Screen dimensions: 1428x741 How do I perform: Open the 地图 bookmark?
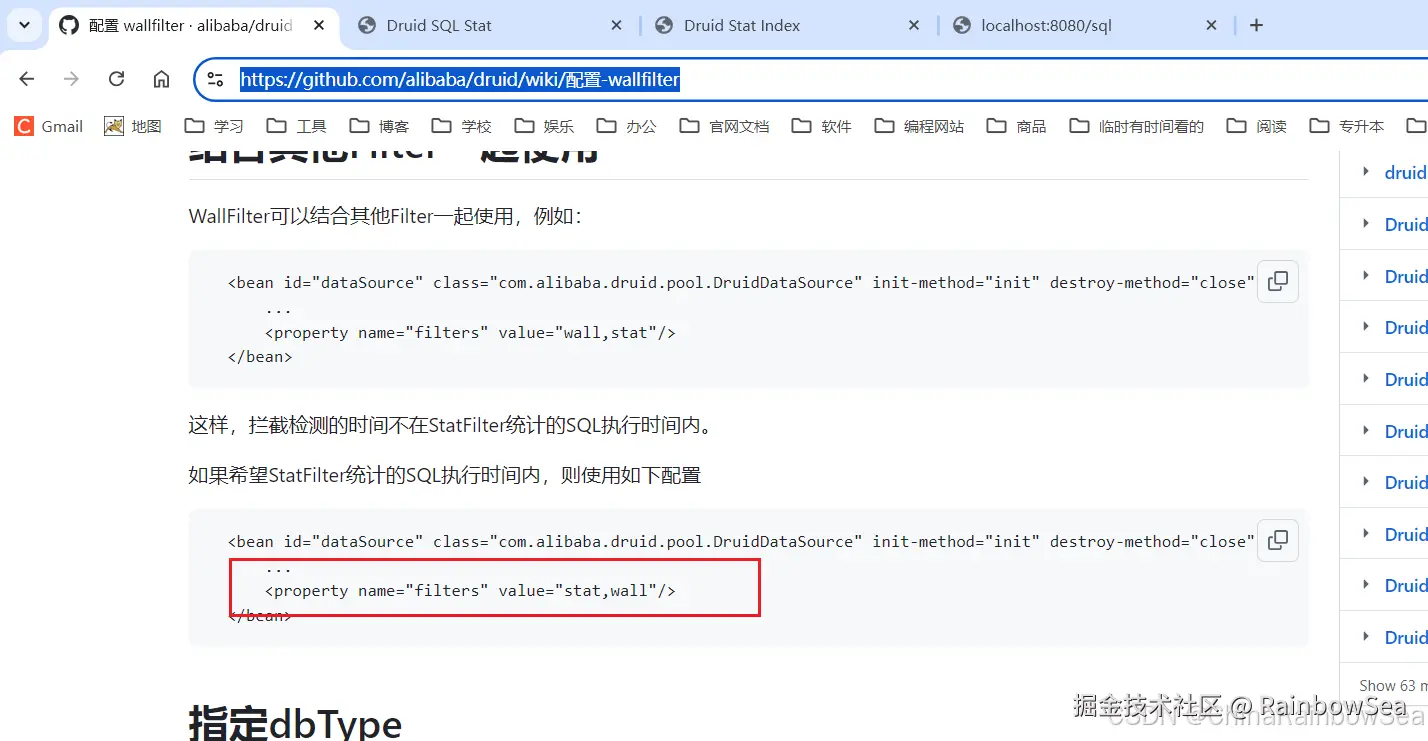tap(133, 126)
